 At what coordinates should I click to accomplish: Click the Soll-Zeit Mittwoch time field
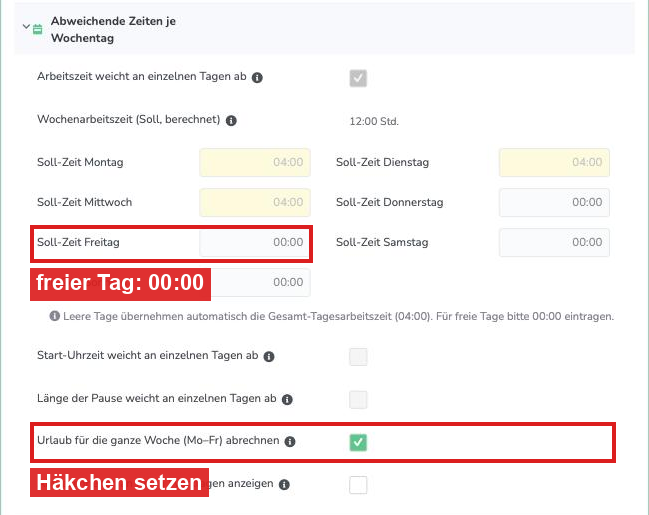click(255, 202)
